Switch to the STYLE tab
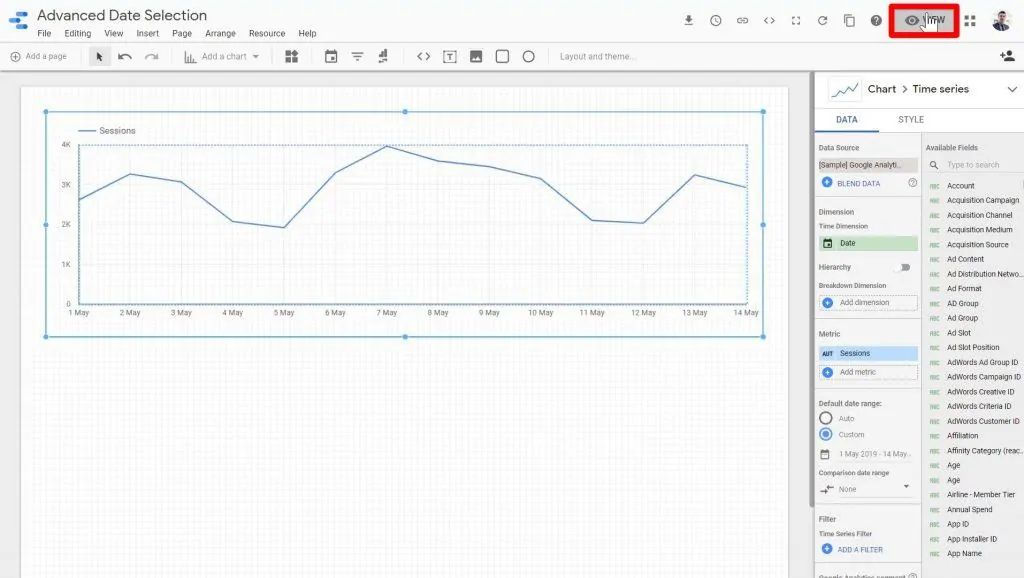This screenshot has height=578, width=1024. point(910,120)
